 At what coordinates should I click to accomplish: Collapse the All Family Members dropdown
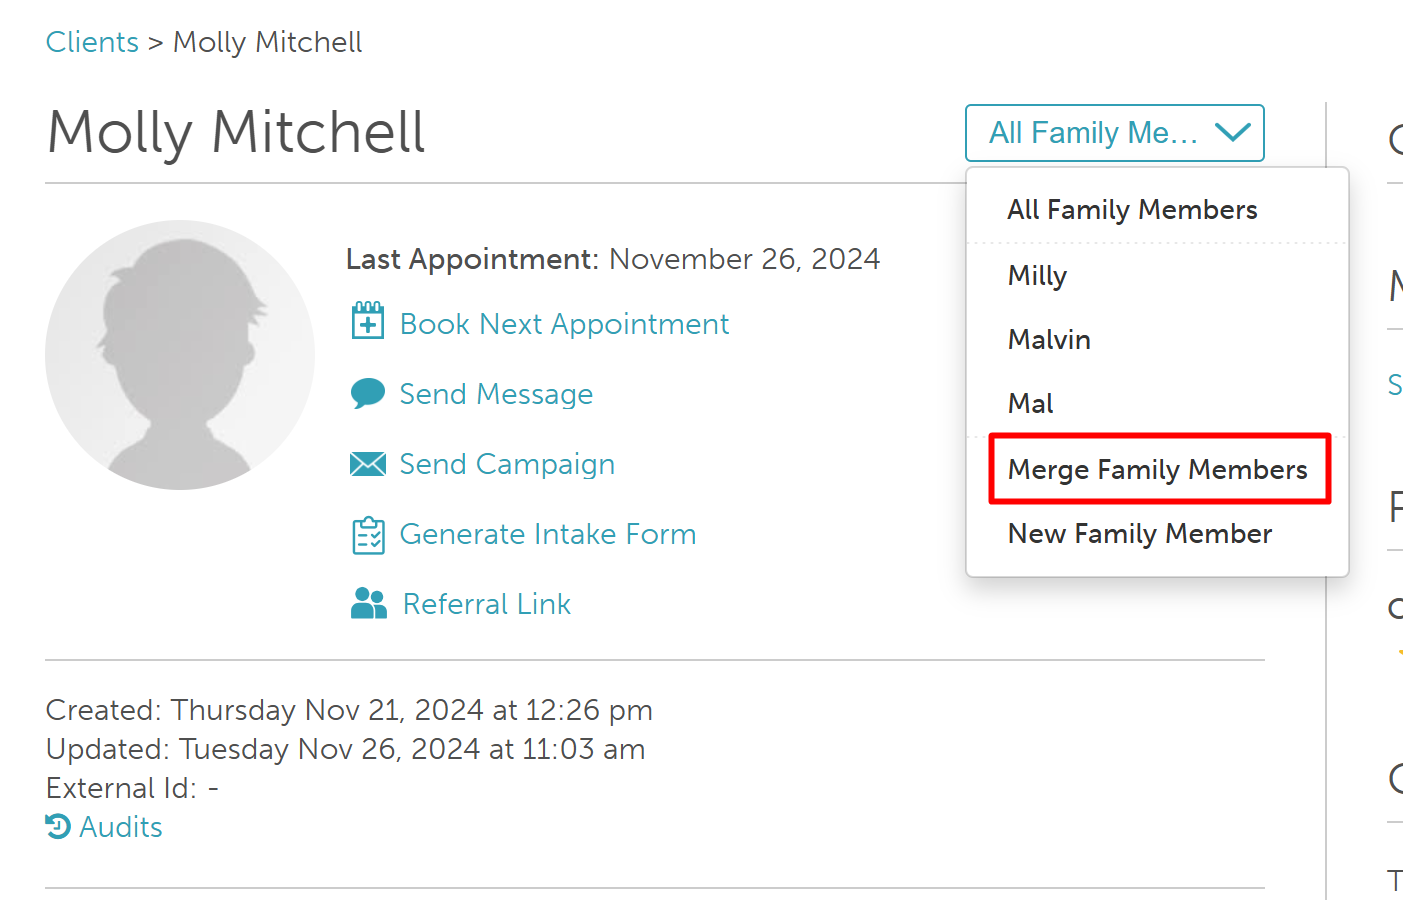click(1115, 133)
